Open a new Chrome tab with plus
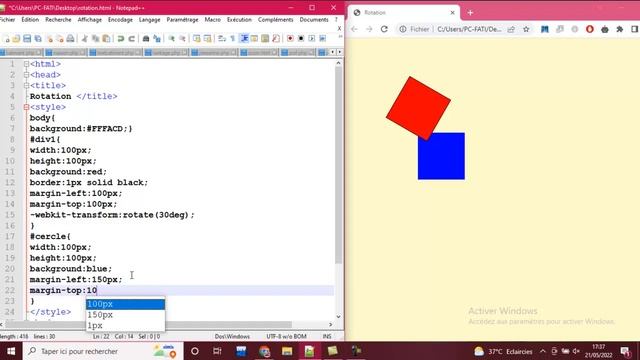 click(470, 13)
